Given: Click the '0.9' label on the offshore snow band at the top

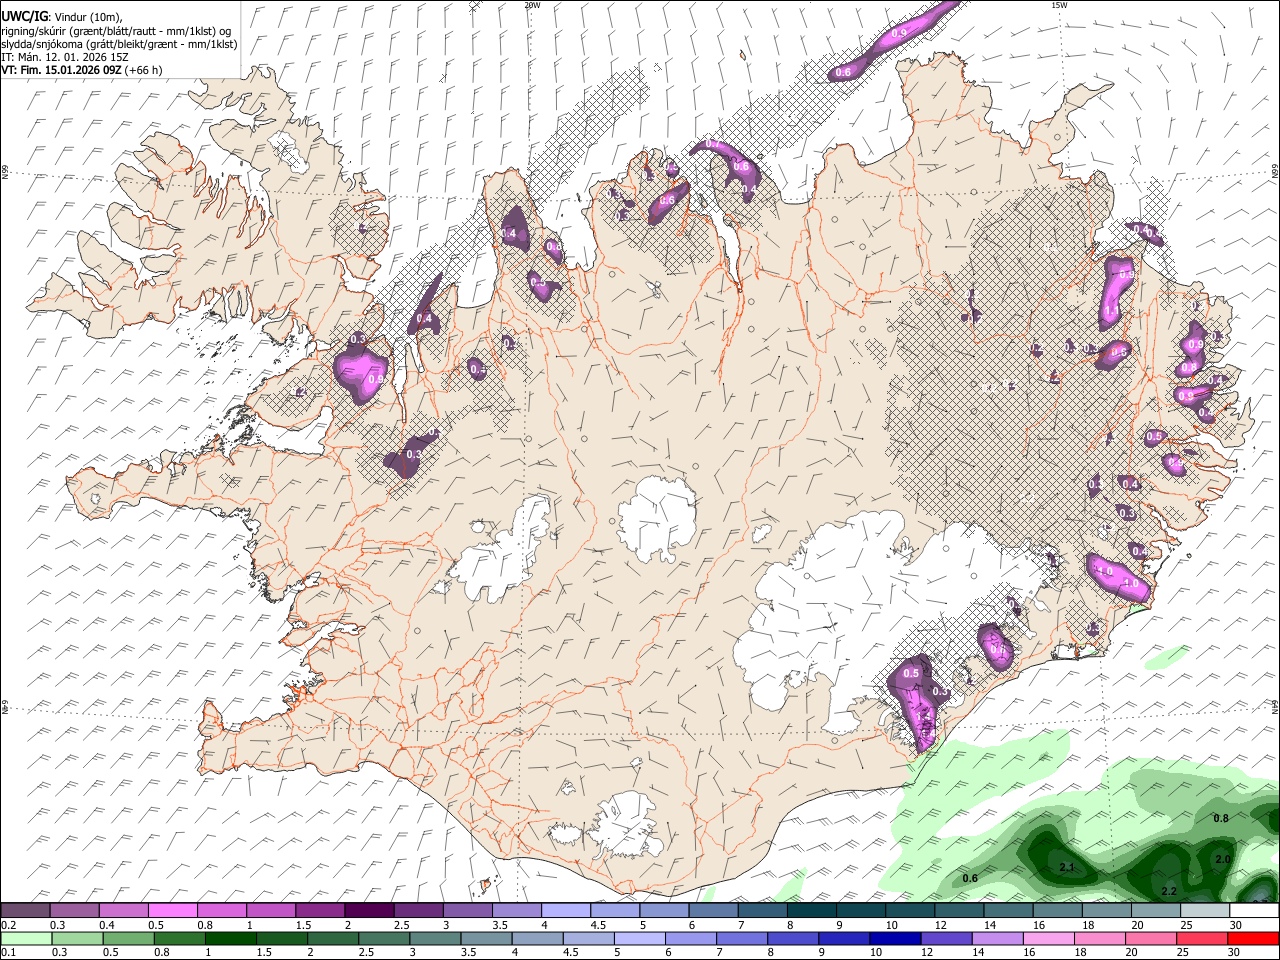Looking at the screenshot, I should [898, 34].
